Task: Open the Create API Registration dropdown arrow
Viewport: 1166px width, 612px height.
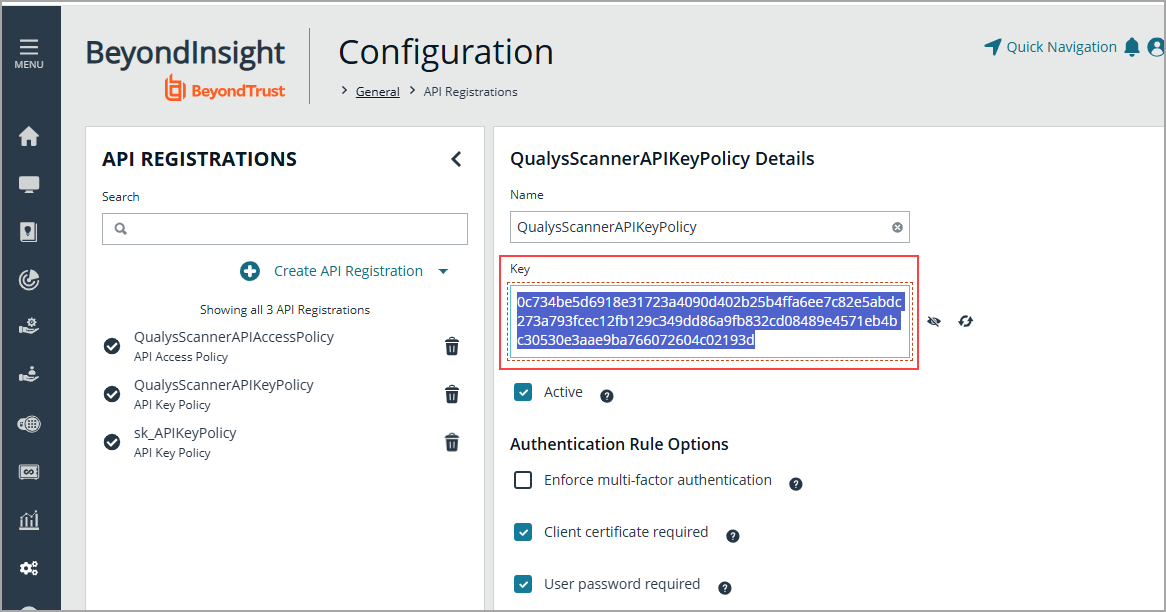Action: [x=444, y=270]
